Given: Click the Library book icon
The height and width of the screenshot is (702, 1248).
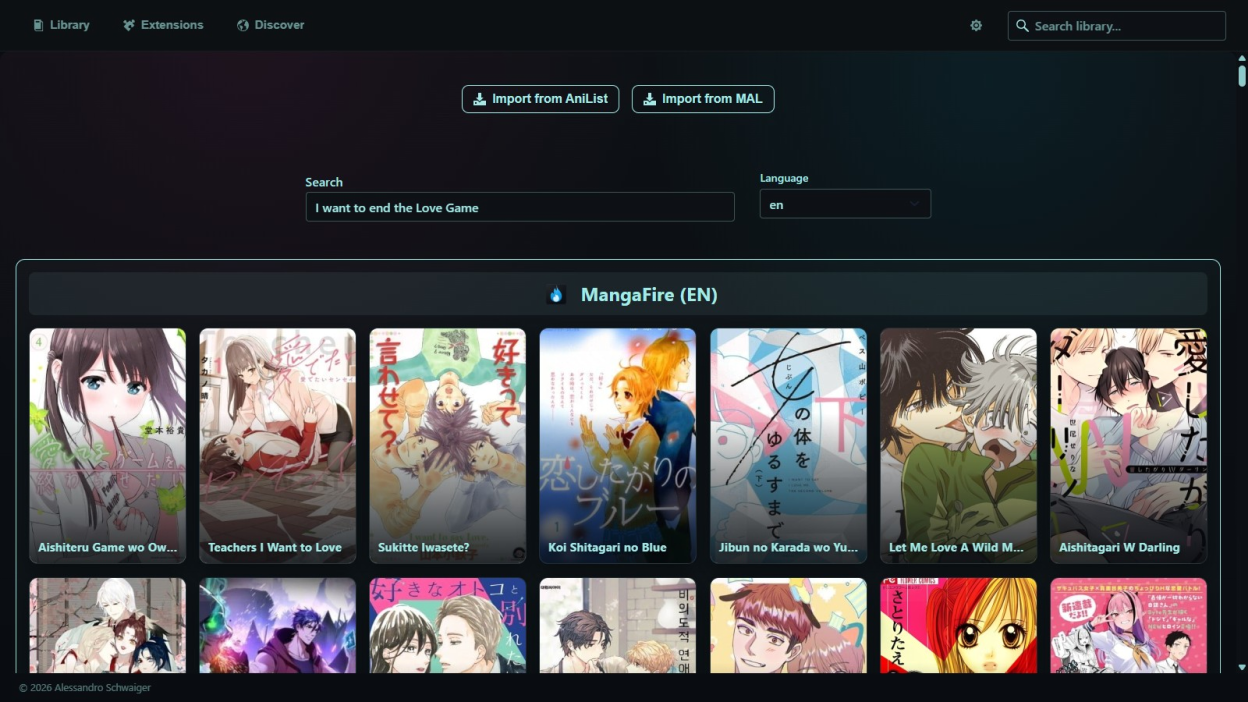Looking at the screenshot, I should click(x=38, y=25).
